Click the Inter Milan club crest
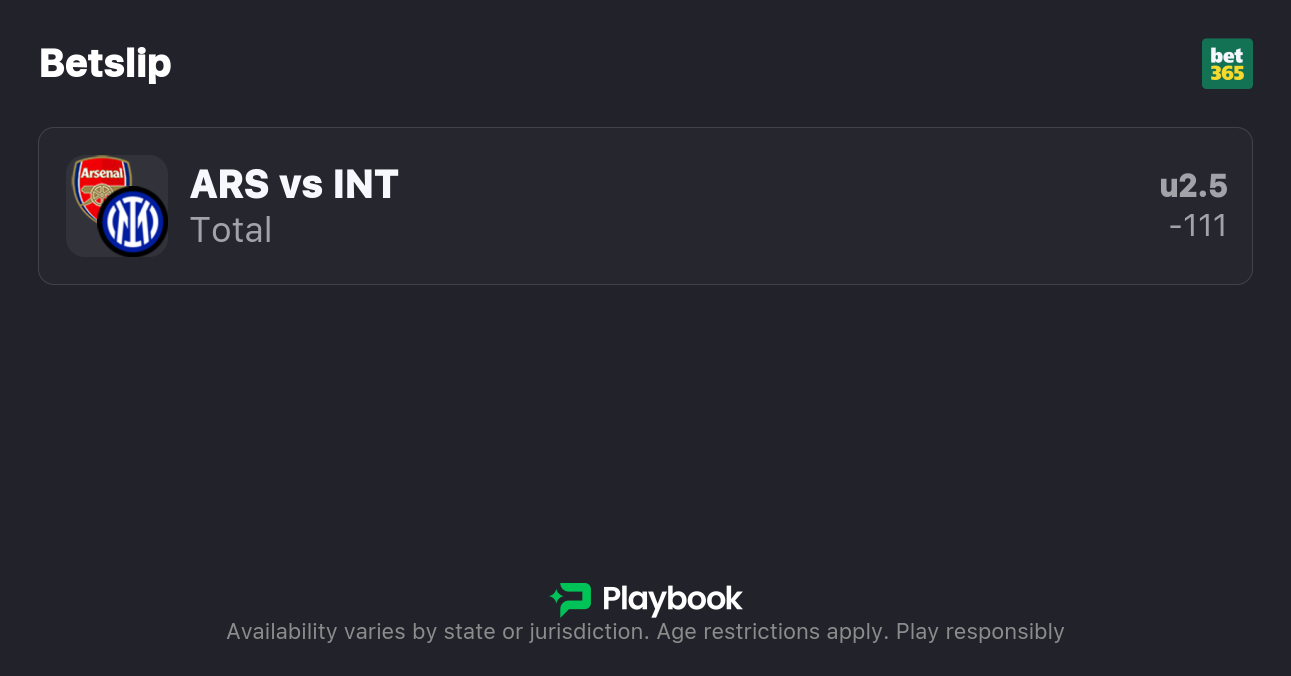Viewport: 1291px width, 676px height. 132,222
